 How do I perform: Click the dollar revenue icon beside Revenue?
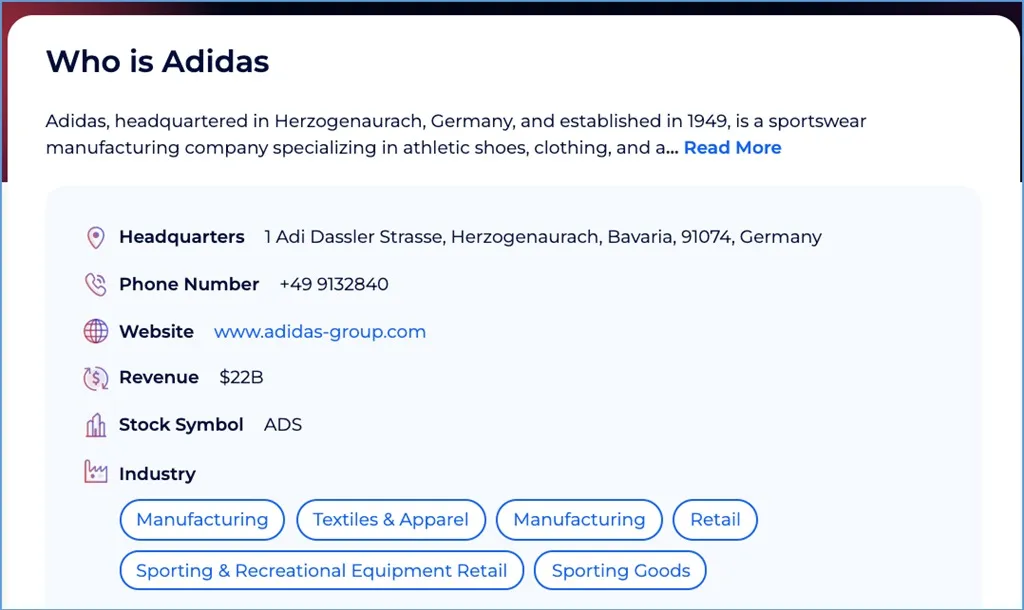click(95, 378)
